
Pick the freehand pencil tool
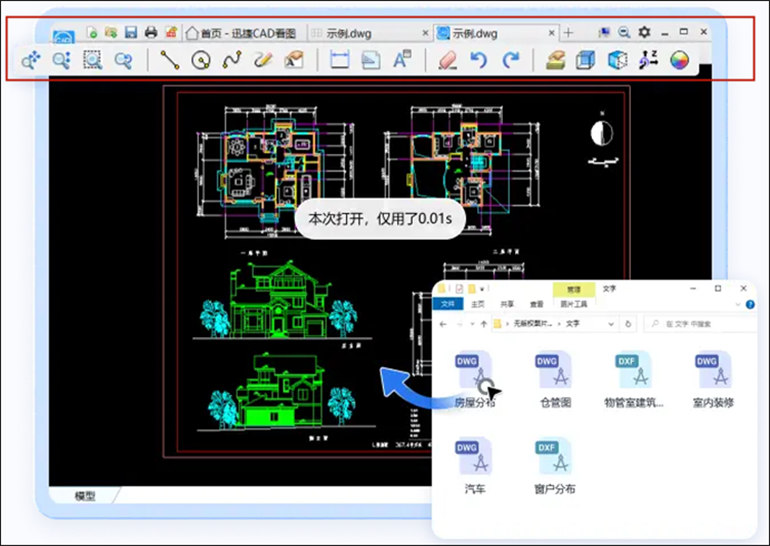(263, 60)
